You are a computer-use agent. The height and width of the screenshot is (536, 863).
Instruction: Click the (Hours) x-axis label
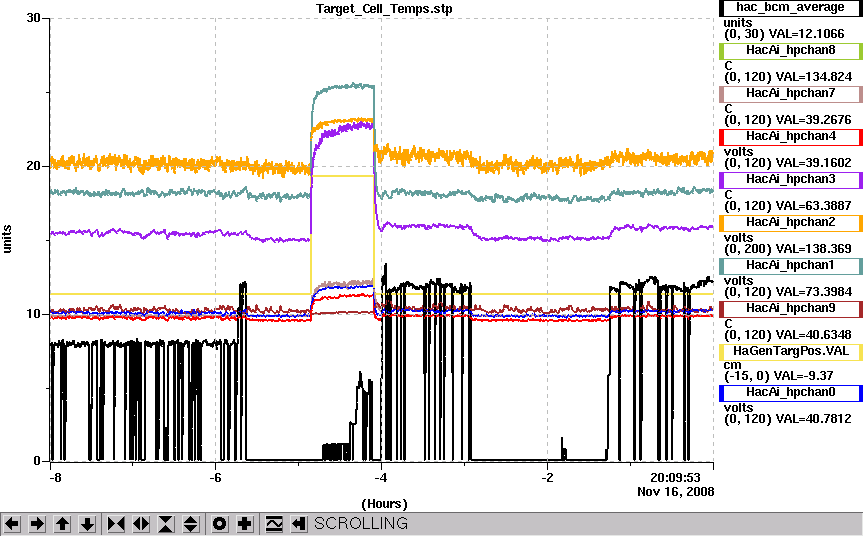click(384, 504)
